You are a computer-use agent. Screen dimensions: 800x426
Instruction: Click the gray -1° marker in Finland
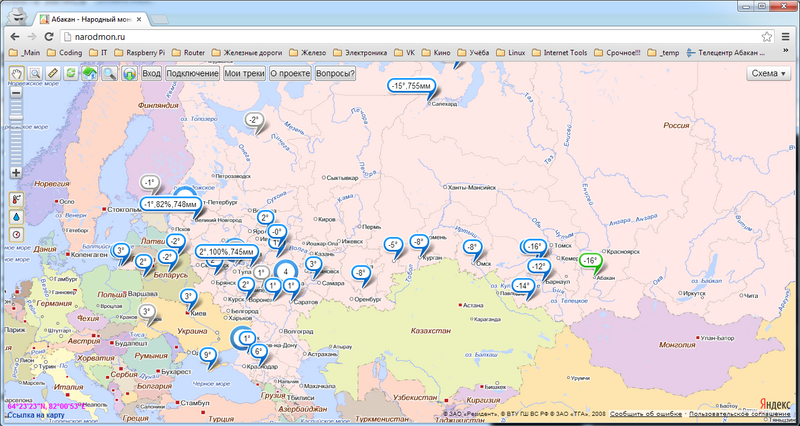tap(149, 183)
